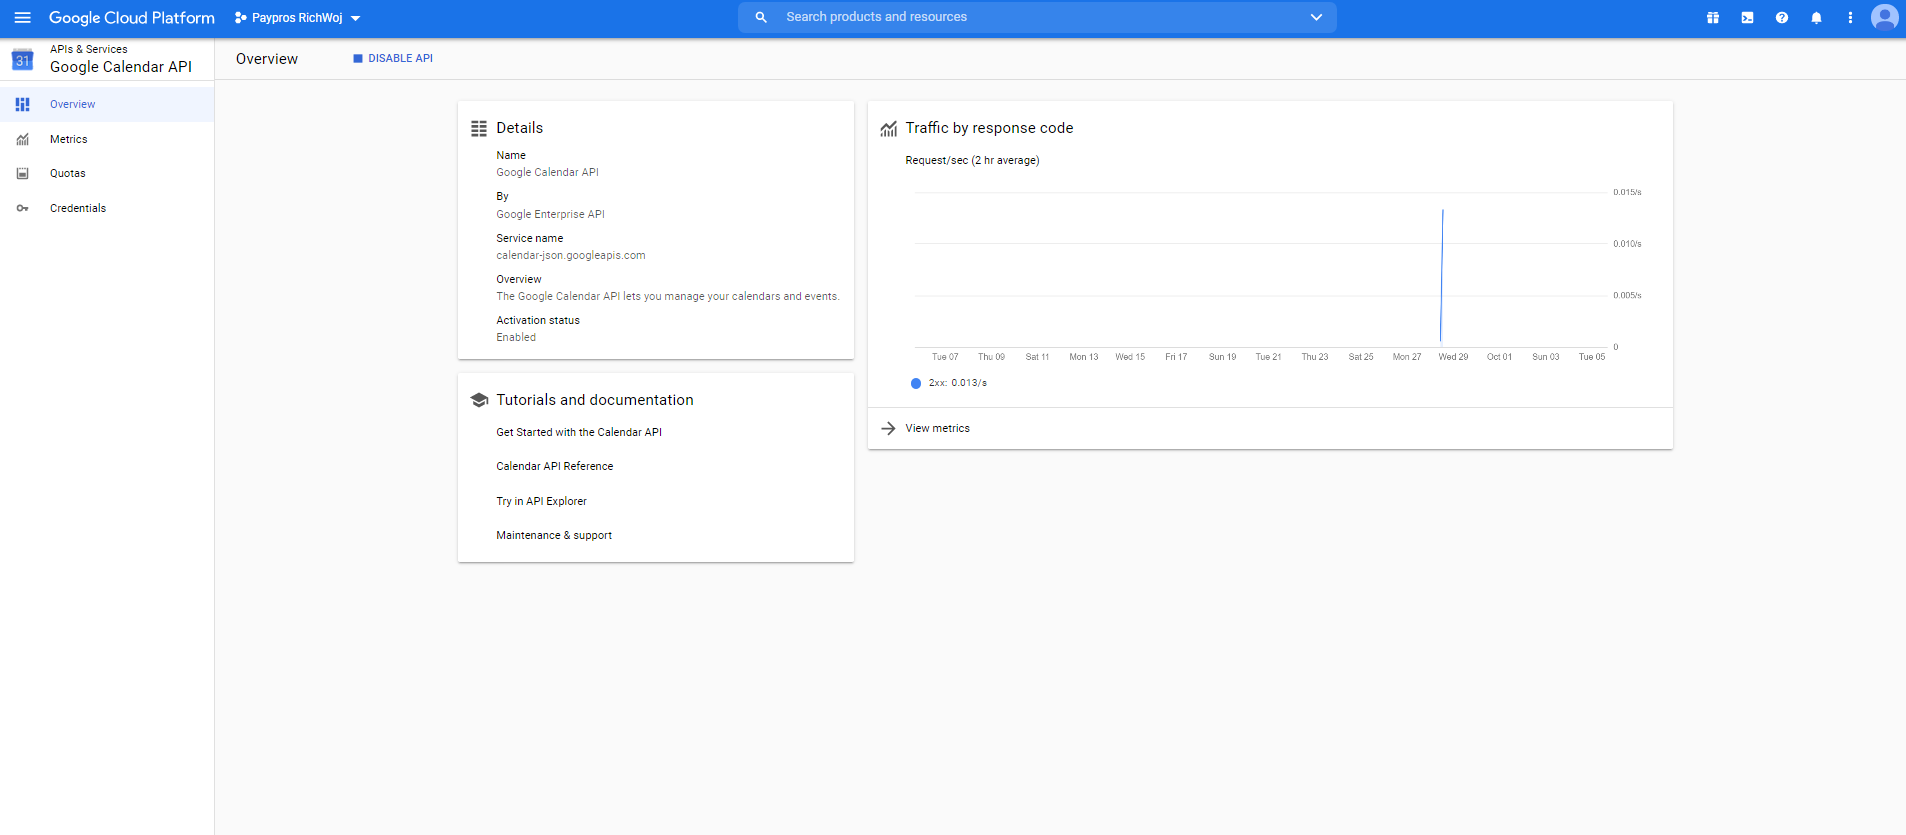Click the DISABLE API button

pos(392,58)
